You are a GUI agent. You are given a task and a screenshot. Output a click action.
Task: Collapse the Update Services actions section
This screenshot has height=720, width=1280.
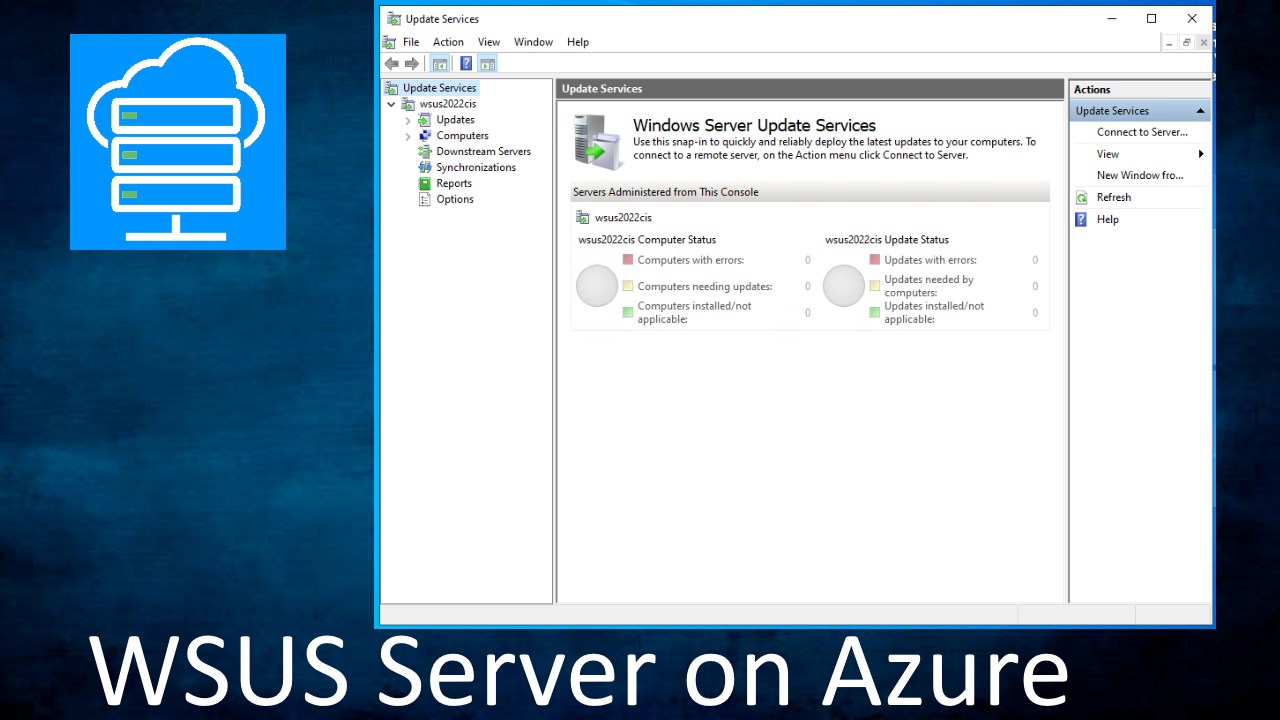1200,111
